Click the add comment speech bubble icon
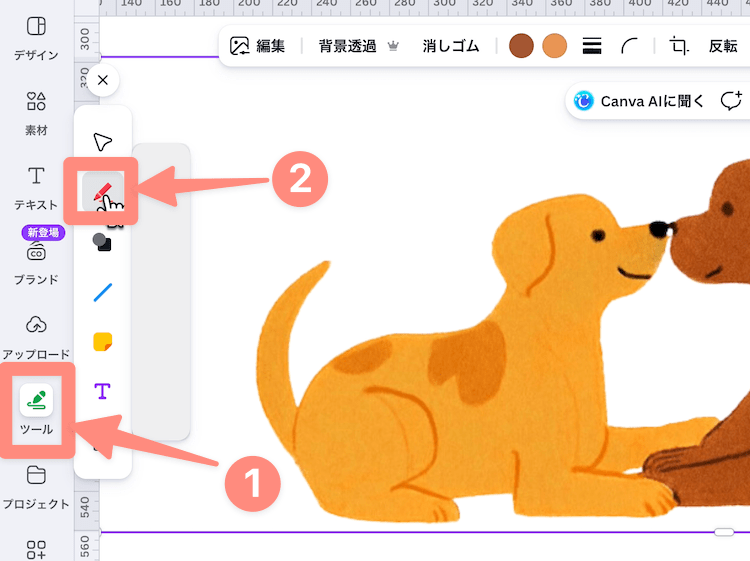The width and height of the screenshot is (750, 561). tap(731, 101)
